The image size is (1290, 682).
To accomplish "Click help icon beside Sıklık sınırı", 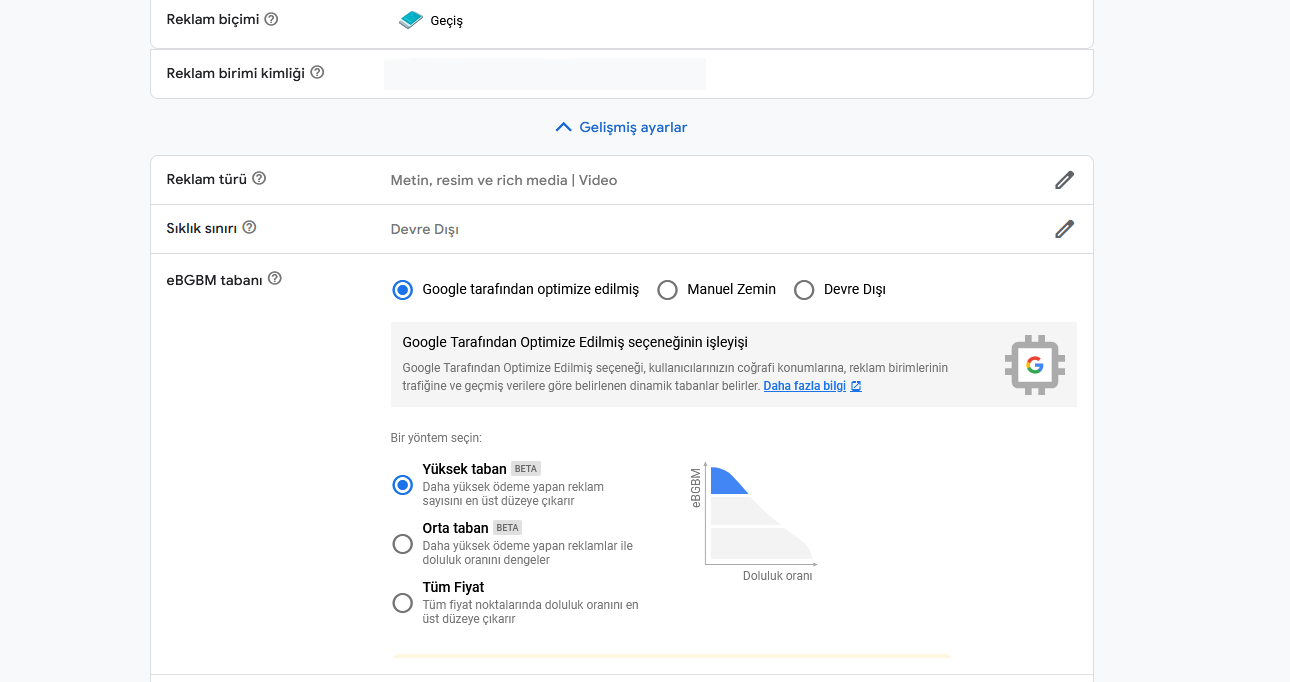I will coord(249,227).
